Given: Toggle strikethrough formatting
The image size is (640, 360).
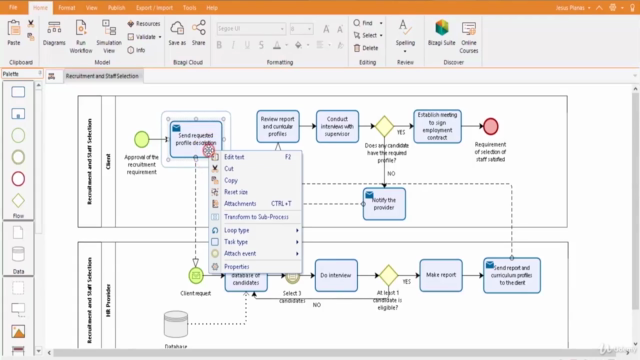Looking at the screenshot, I should [261, 45].
